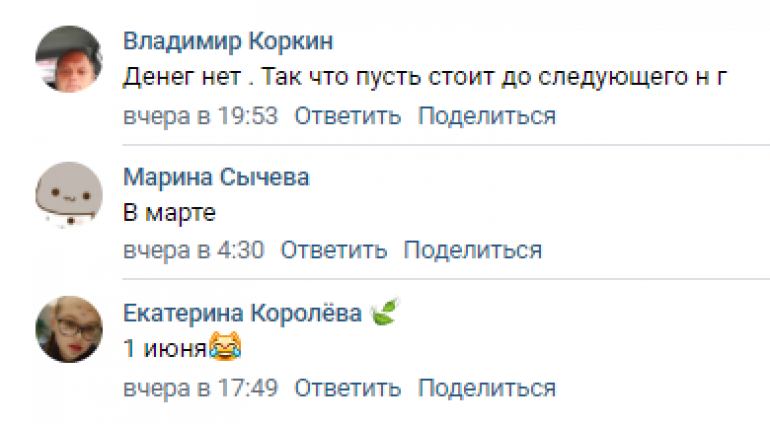Reply to the "1 июня" comment

click(347, 386)
